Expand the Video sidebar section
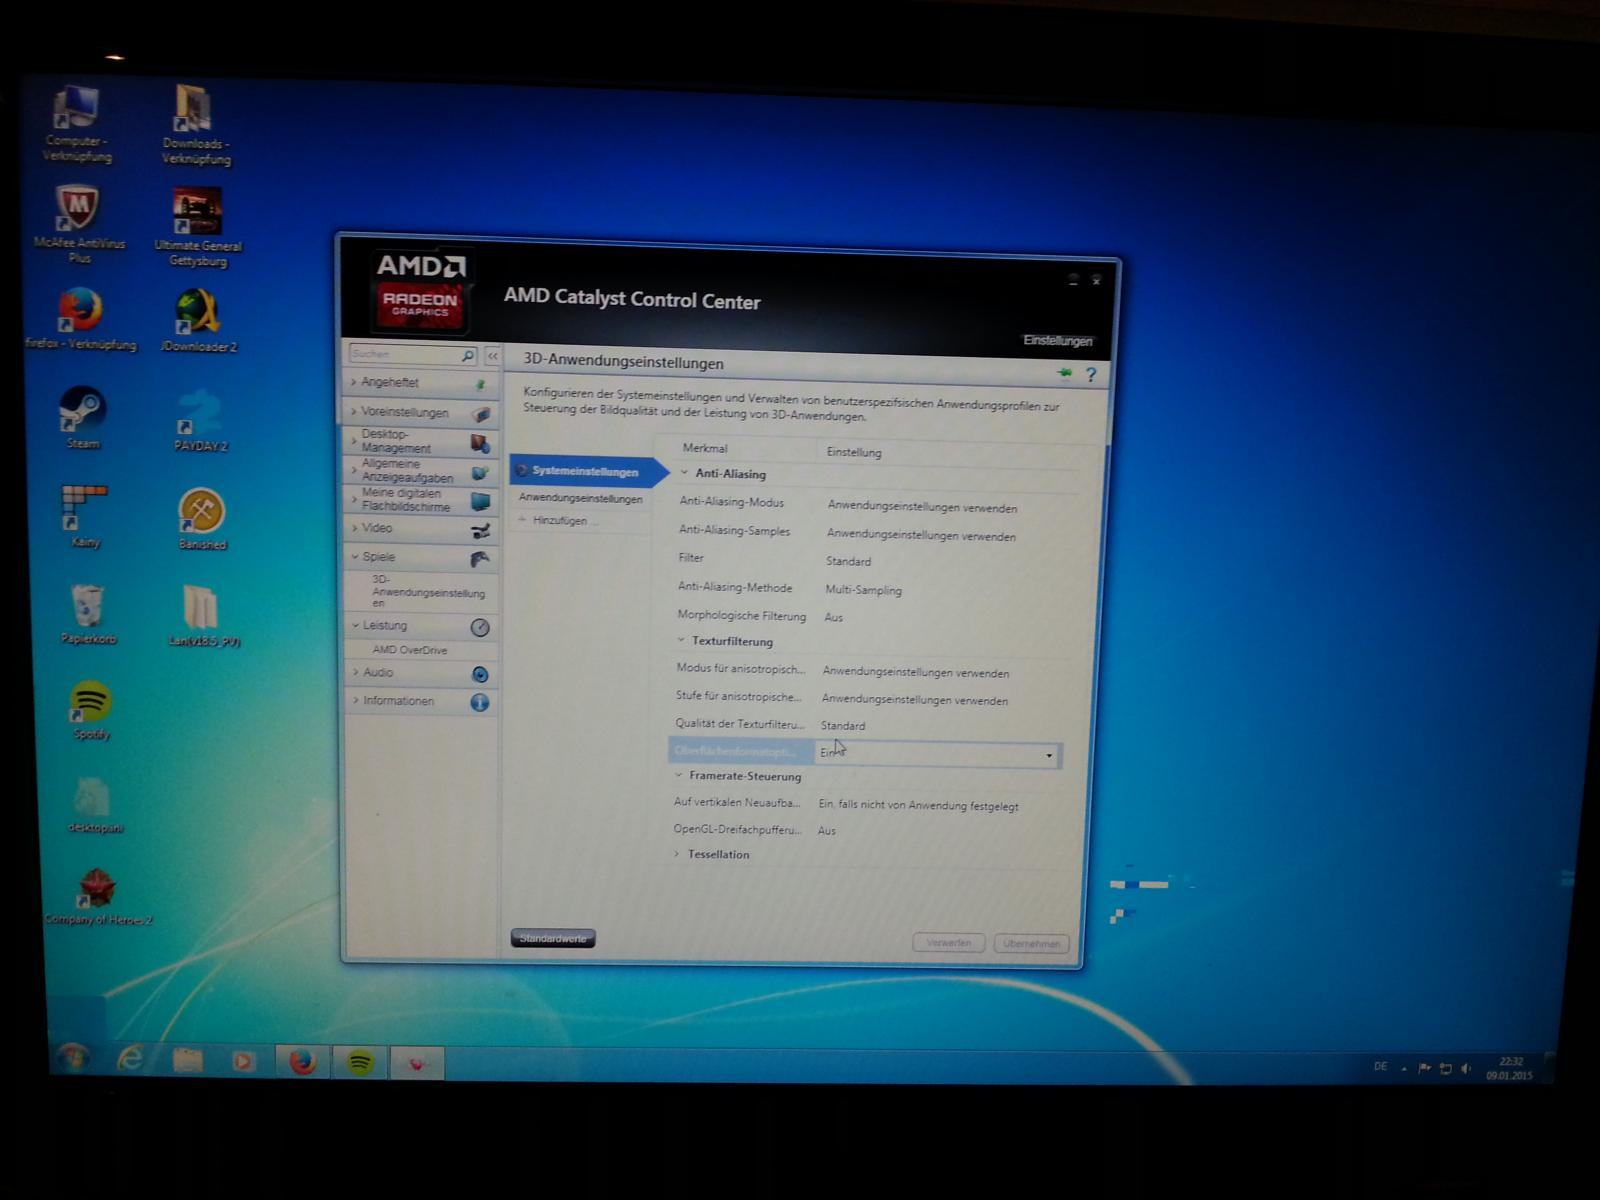 pyautogui.click(x=421, y=528)
